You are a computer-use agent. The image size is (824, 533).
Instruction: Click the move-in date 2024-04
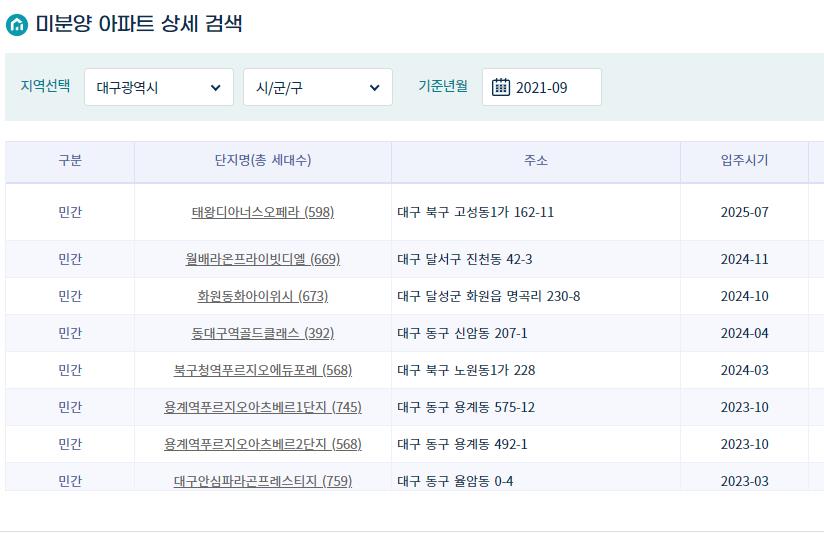click(x=744, y=333)
